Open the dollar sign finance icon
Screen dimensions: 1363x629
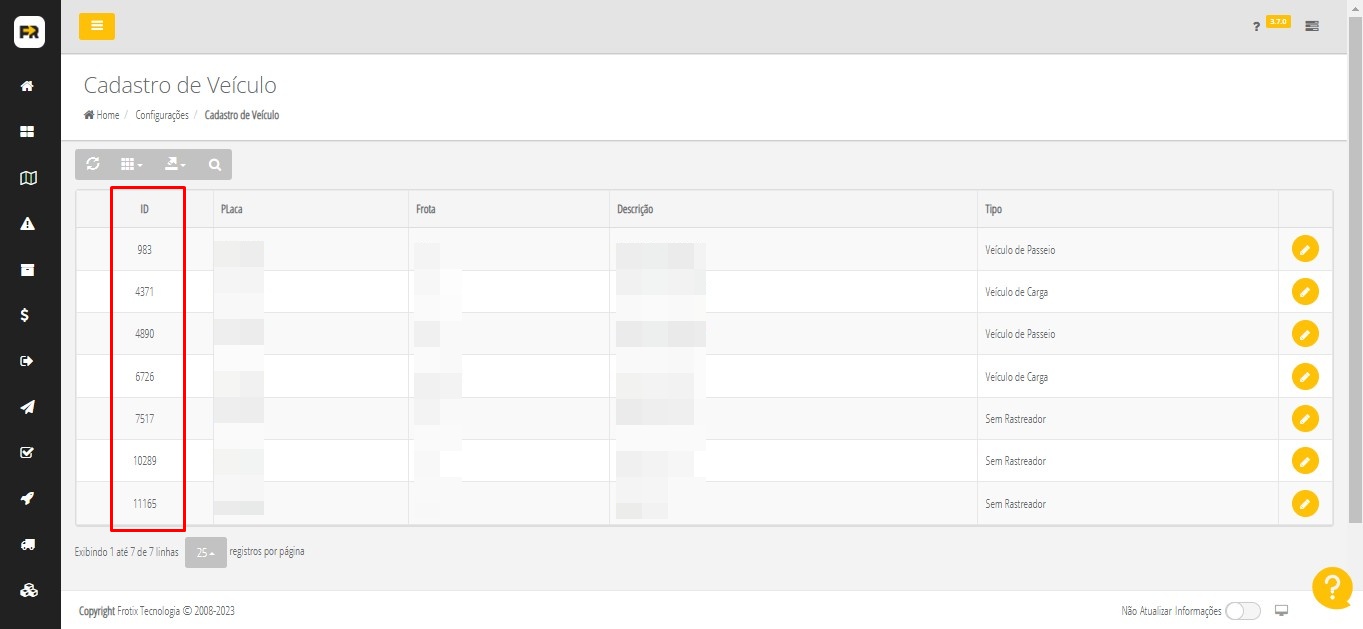point(28,315)
